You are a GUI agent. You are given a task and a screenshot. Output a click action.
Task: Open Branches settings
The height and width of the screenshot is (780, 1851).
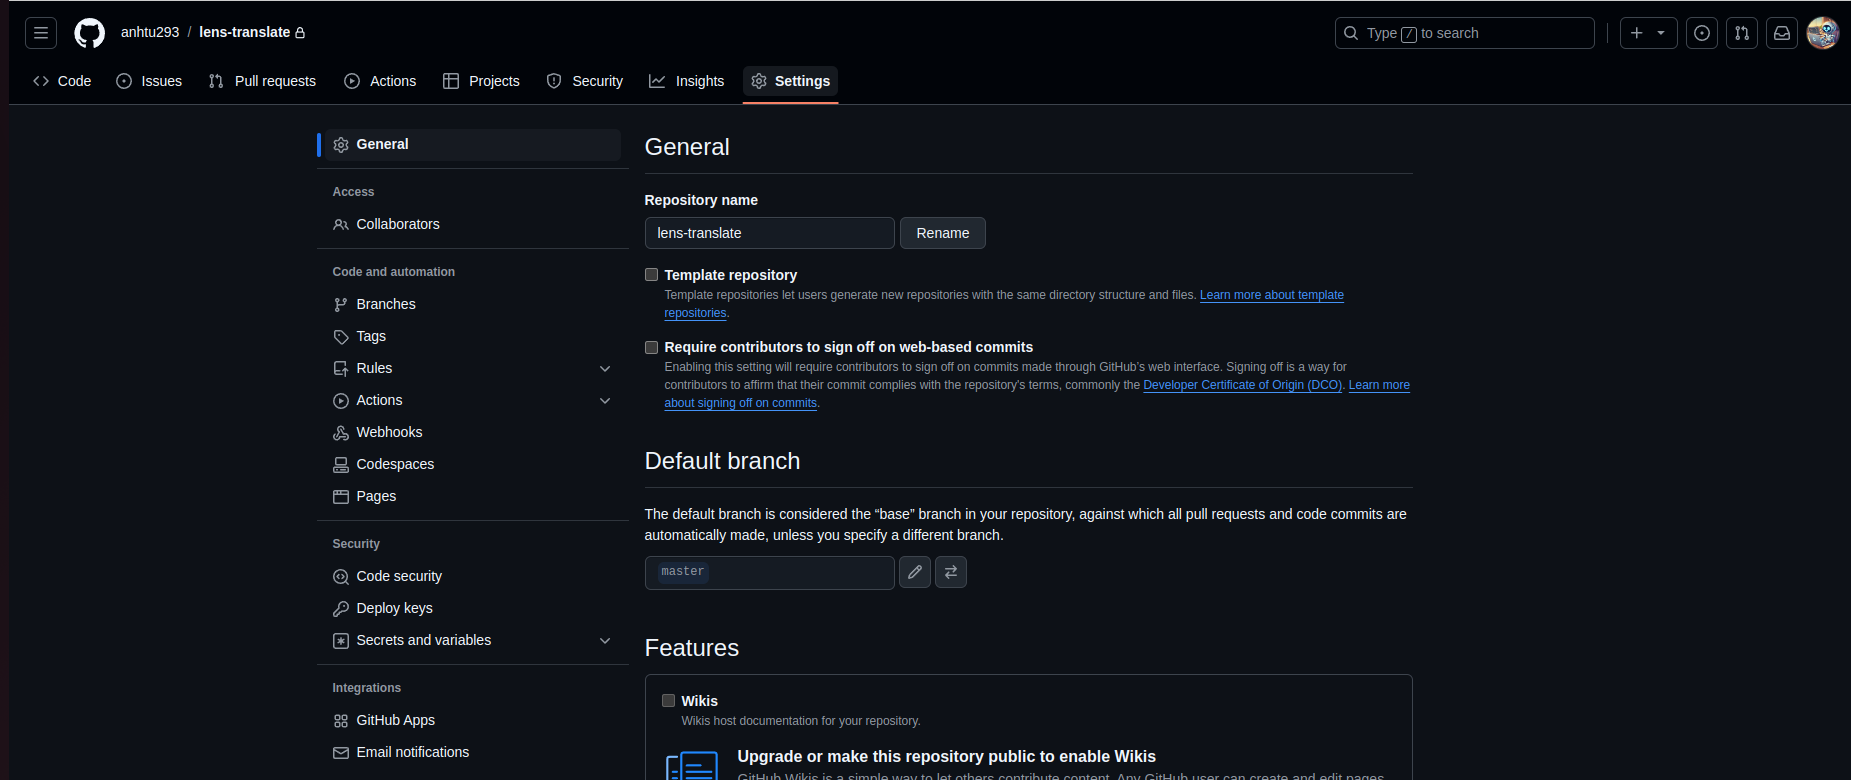coord(473,305)
